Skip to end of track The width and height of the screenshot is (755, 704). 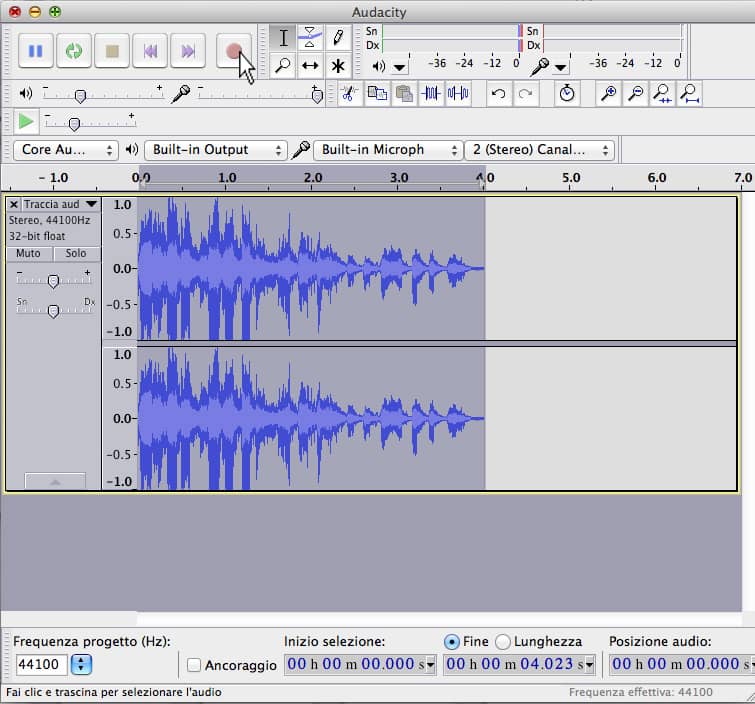[x=188, y=51]
